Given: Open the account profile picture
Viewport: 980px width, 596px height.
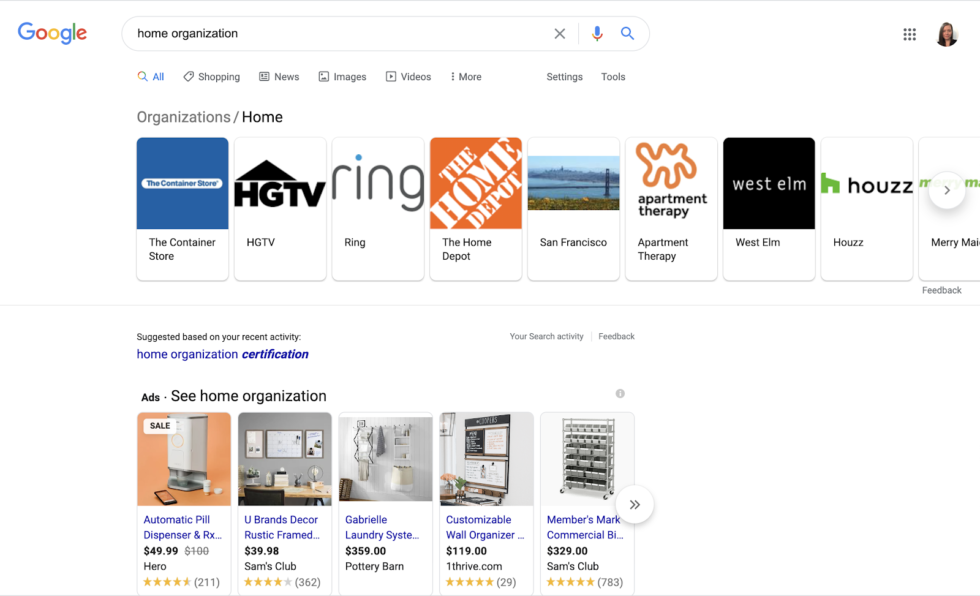Looking at the screenshot, I should click(947, 34).
